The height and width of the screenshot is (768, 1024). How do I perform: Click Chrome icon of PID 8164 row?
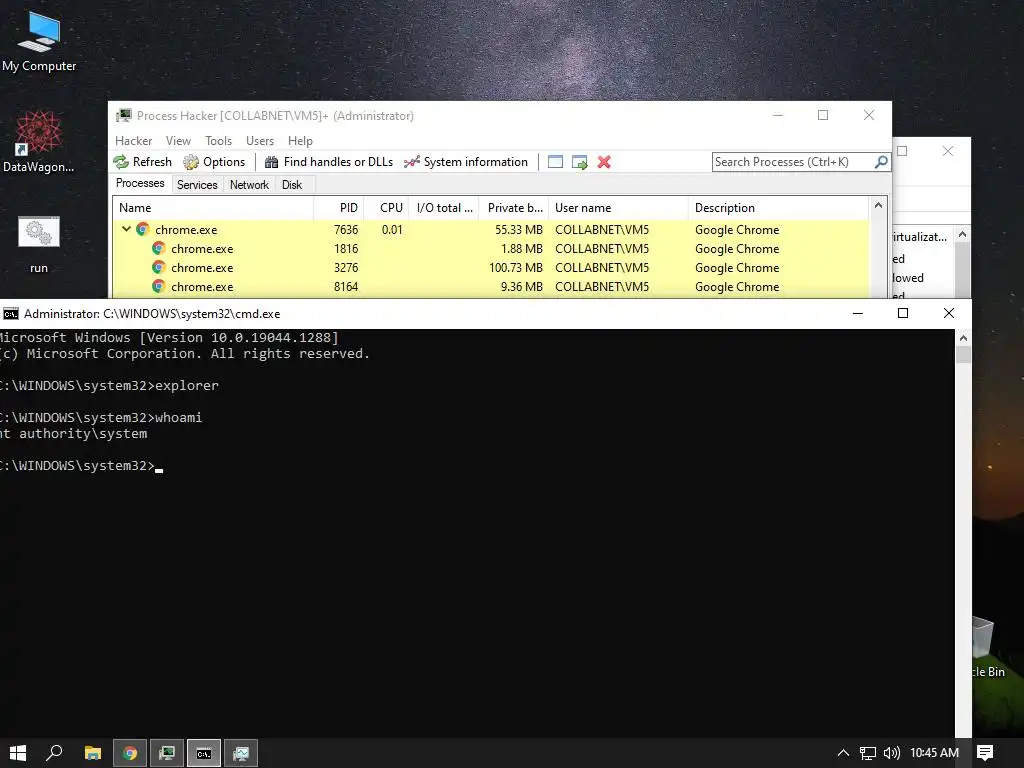[x=159, y=286]
